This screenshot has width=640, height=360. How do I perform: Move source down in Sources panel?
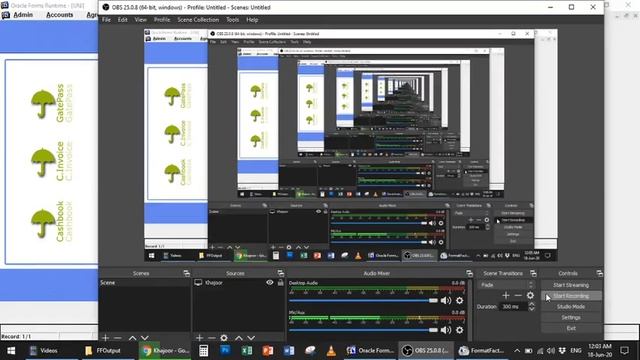click(251, 338)
